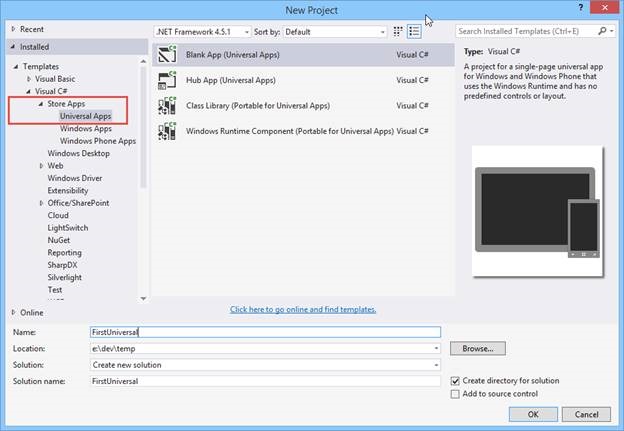Select Windows Phone Apps in the tree

click(98, 141)
